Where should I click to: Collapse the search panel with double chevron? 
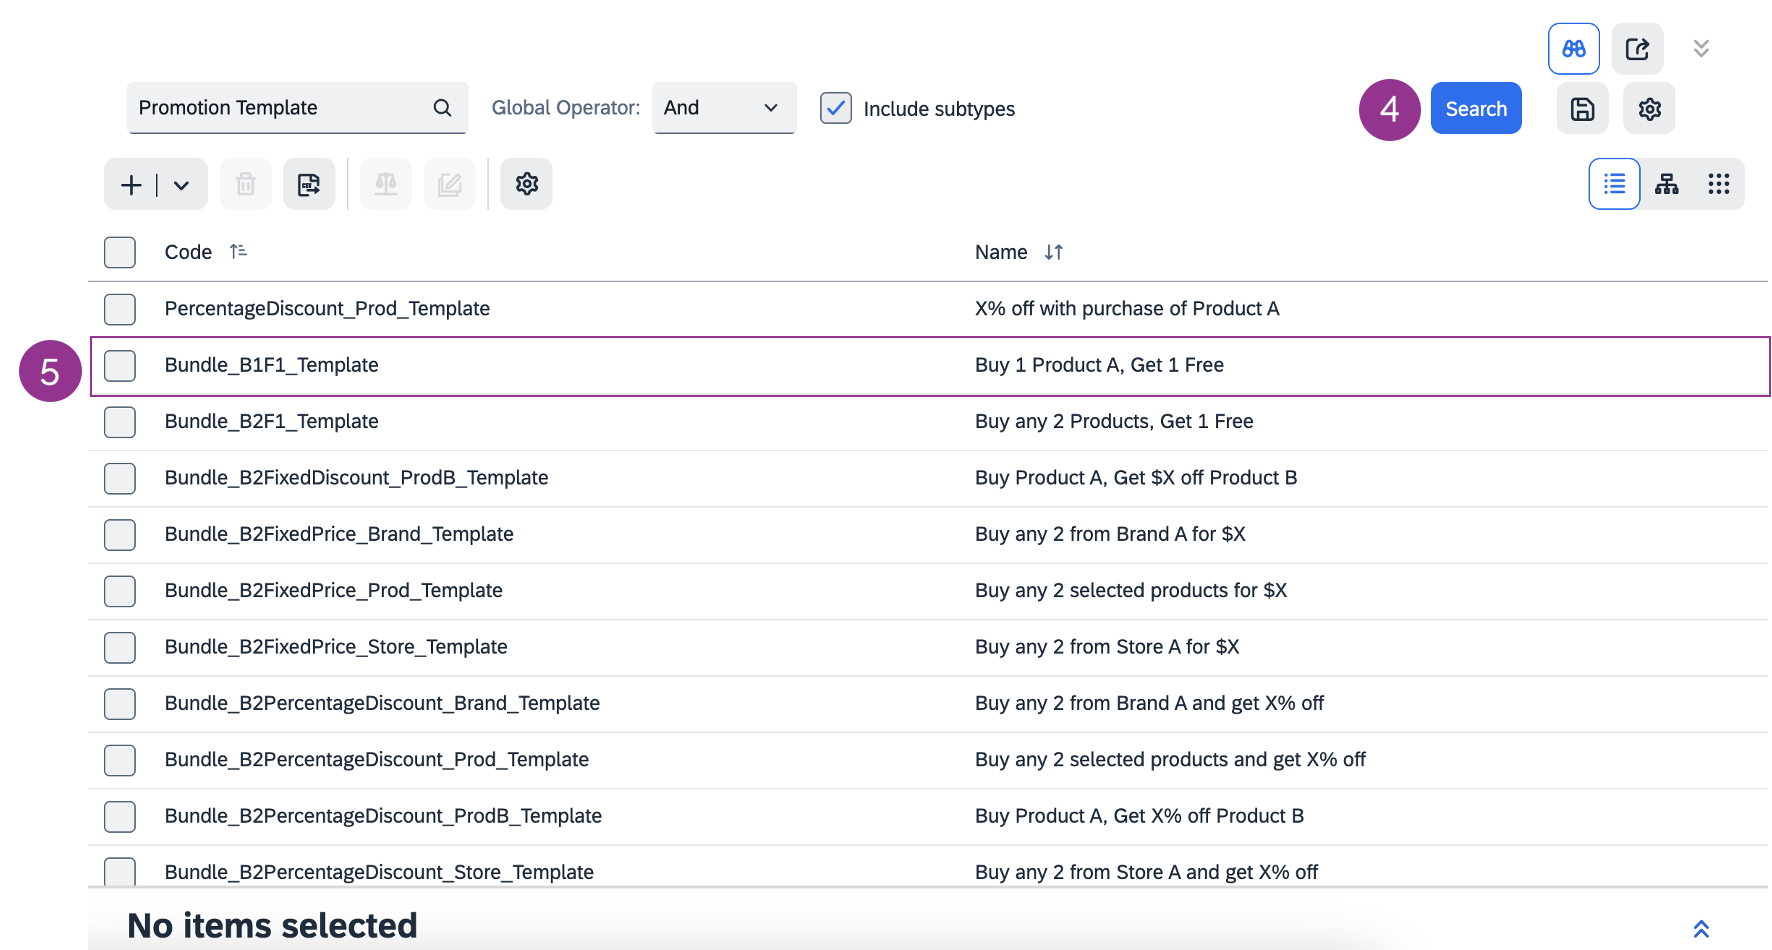click(1700, 49)
